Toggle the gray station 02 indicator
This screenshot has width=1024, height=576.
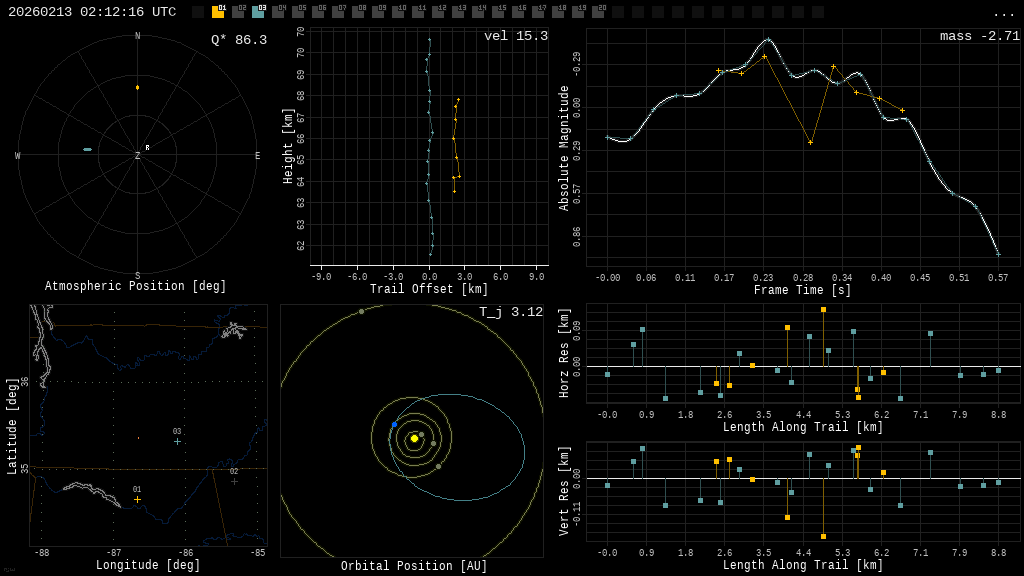(x=238, y=12)
